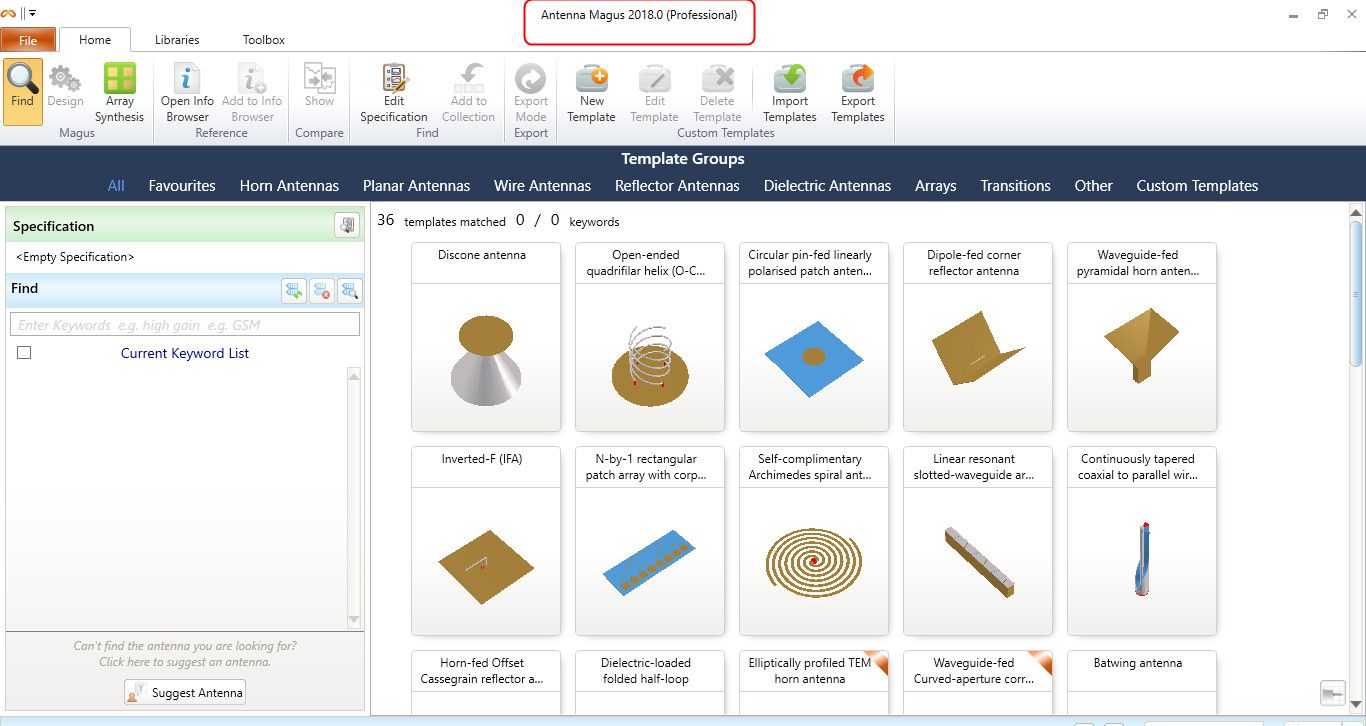Screen dimensions: 1366x726
Task: Click the Suggest Antenna button
Action: (x=185, y=692)
